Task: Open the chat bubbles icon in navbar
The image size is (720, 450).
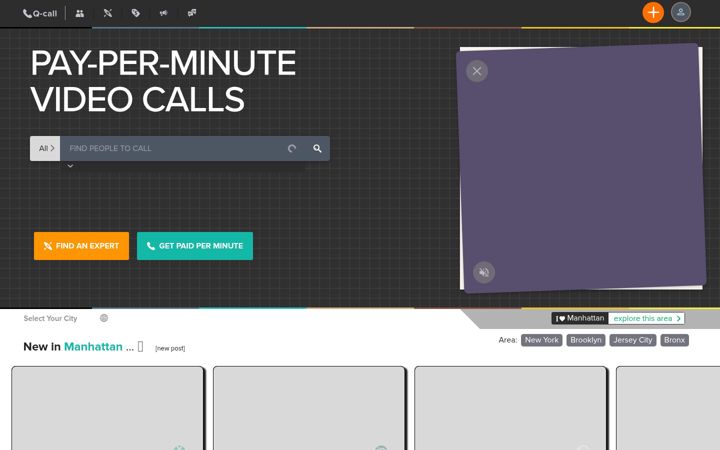Action: [192, 13]
